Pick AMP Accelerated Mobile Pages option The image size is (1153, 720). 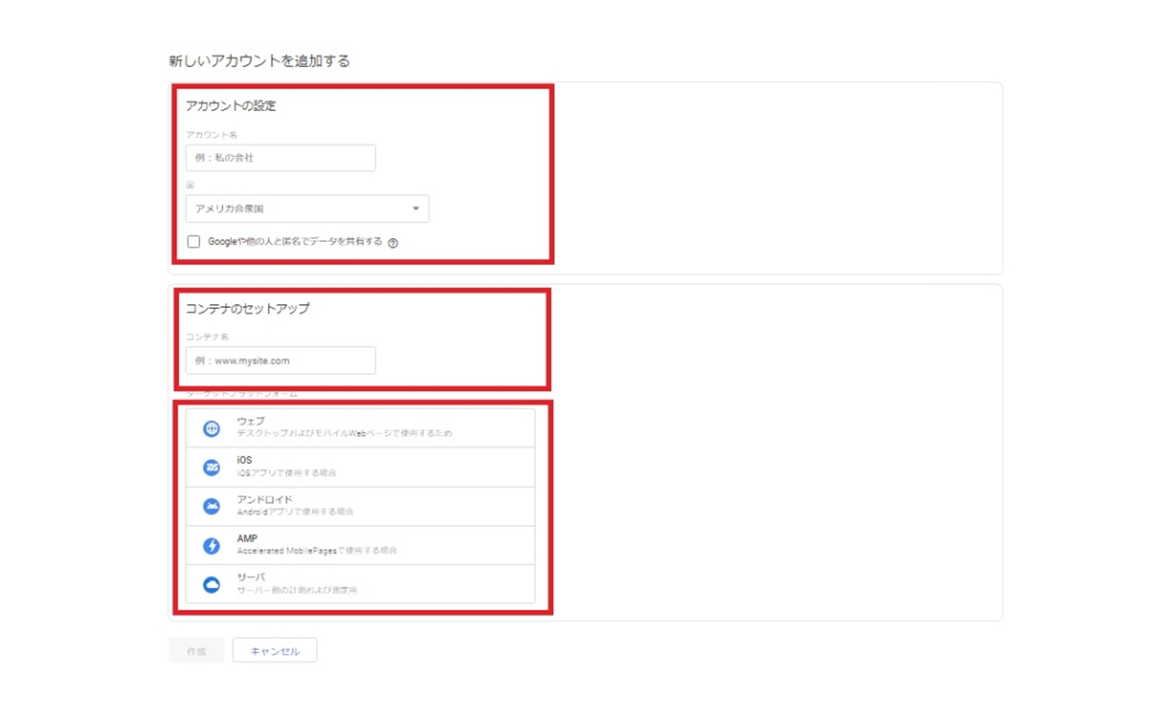(x=360, y=545)
